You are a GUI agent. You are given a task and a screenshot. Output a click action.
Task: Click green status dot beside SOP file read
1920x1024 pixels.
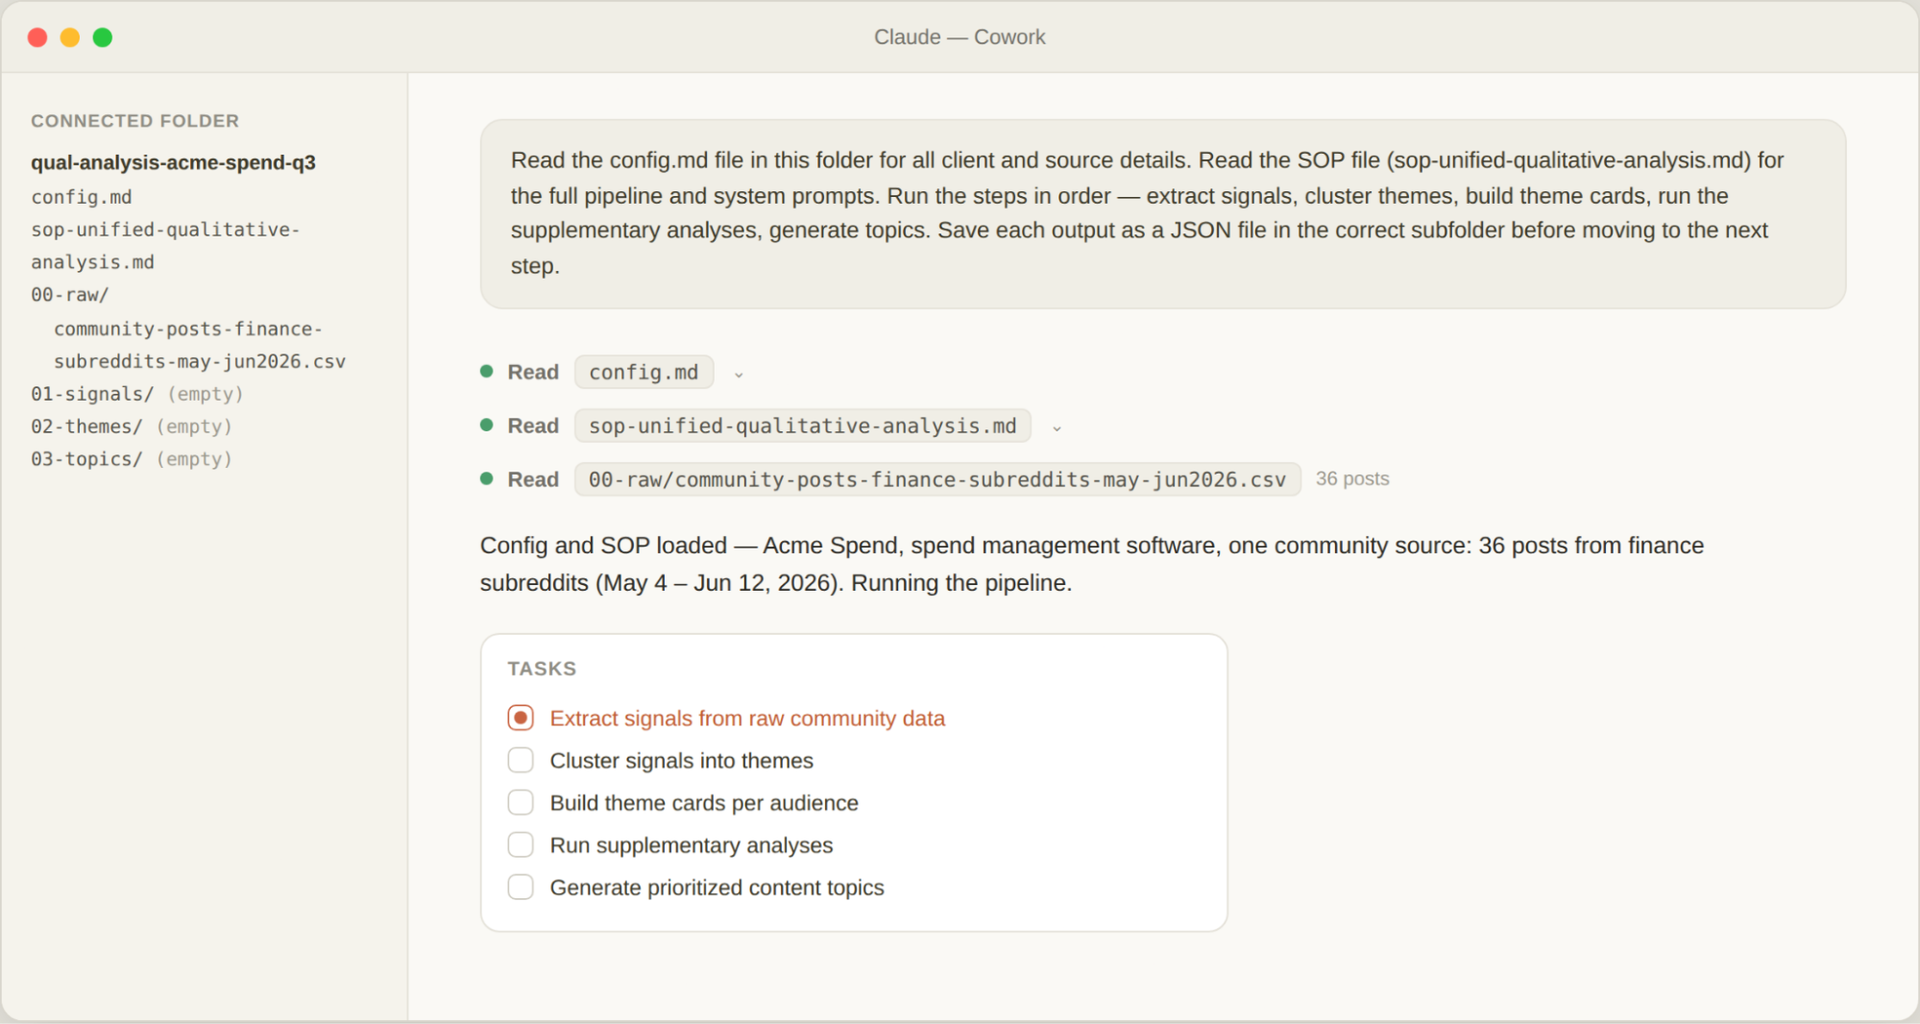(x=487, y=425)
